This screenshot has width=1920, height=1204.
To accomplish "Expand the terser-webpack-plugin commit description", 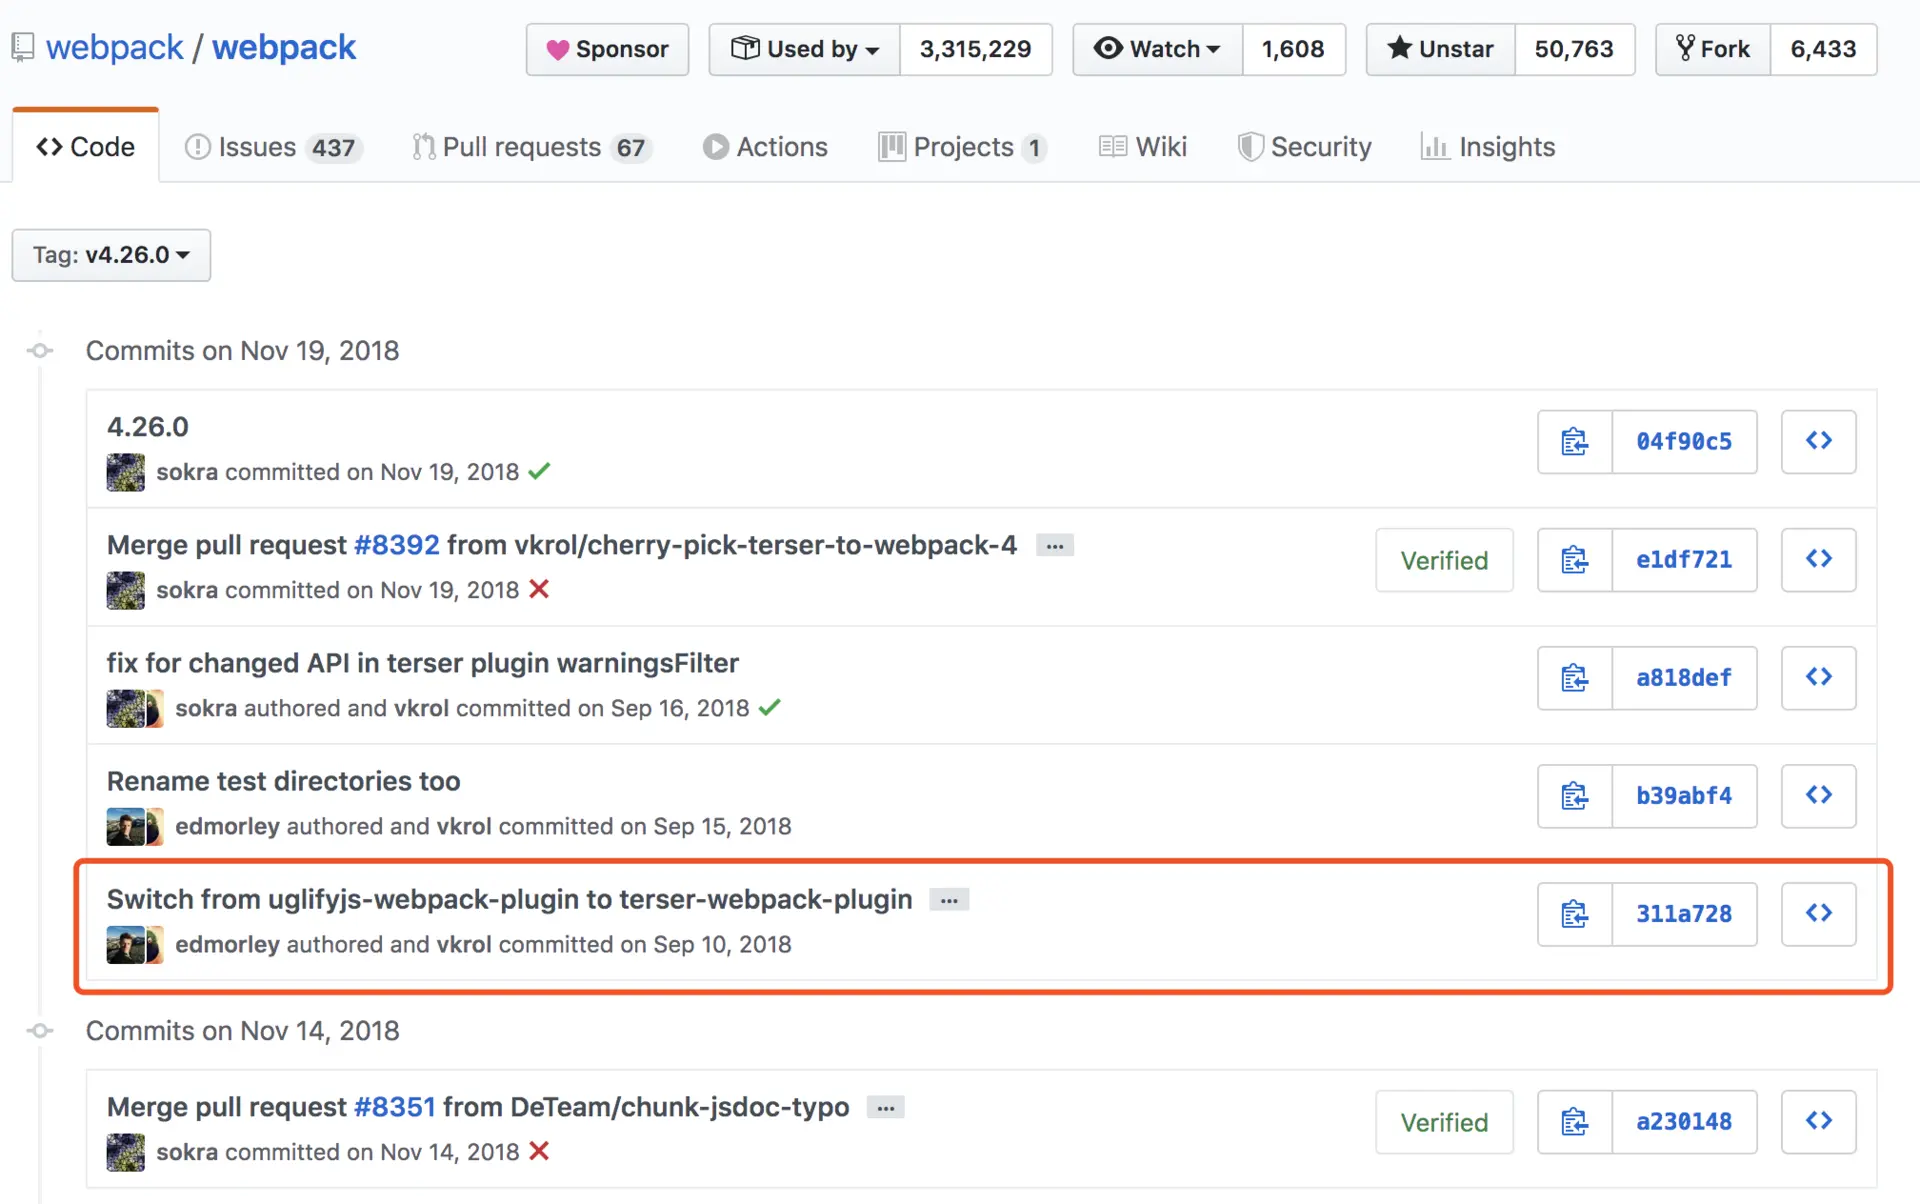I will point(949,900).
